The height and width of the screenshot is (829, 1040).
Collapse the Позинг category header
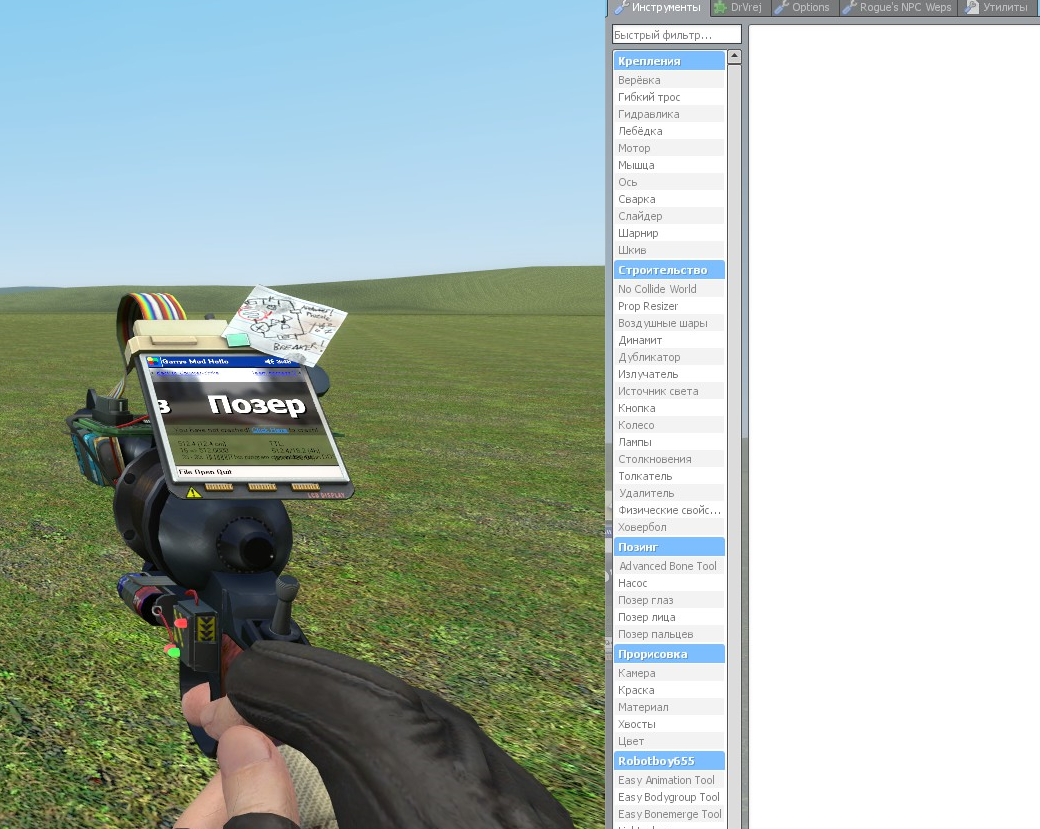pos(669,547)
